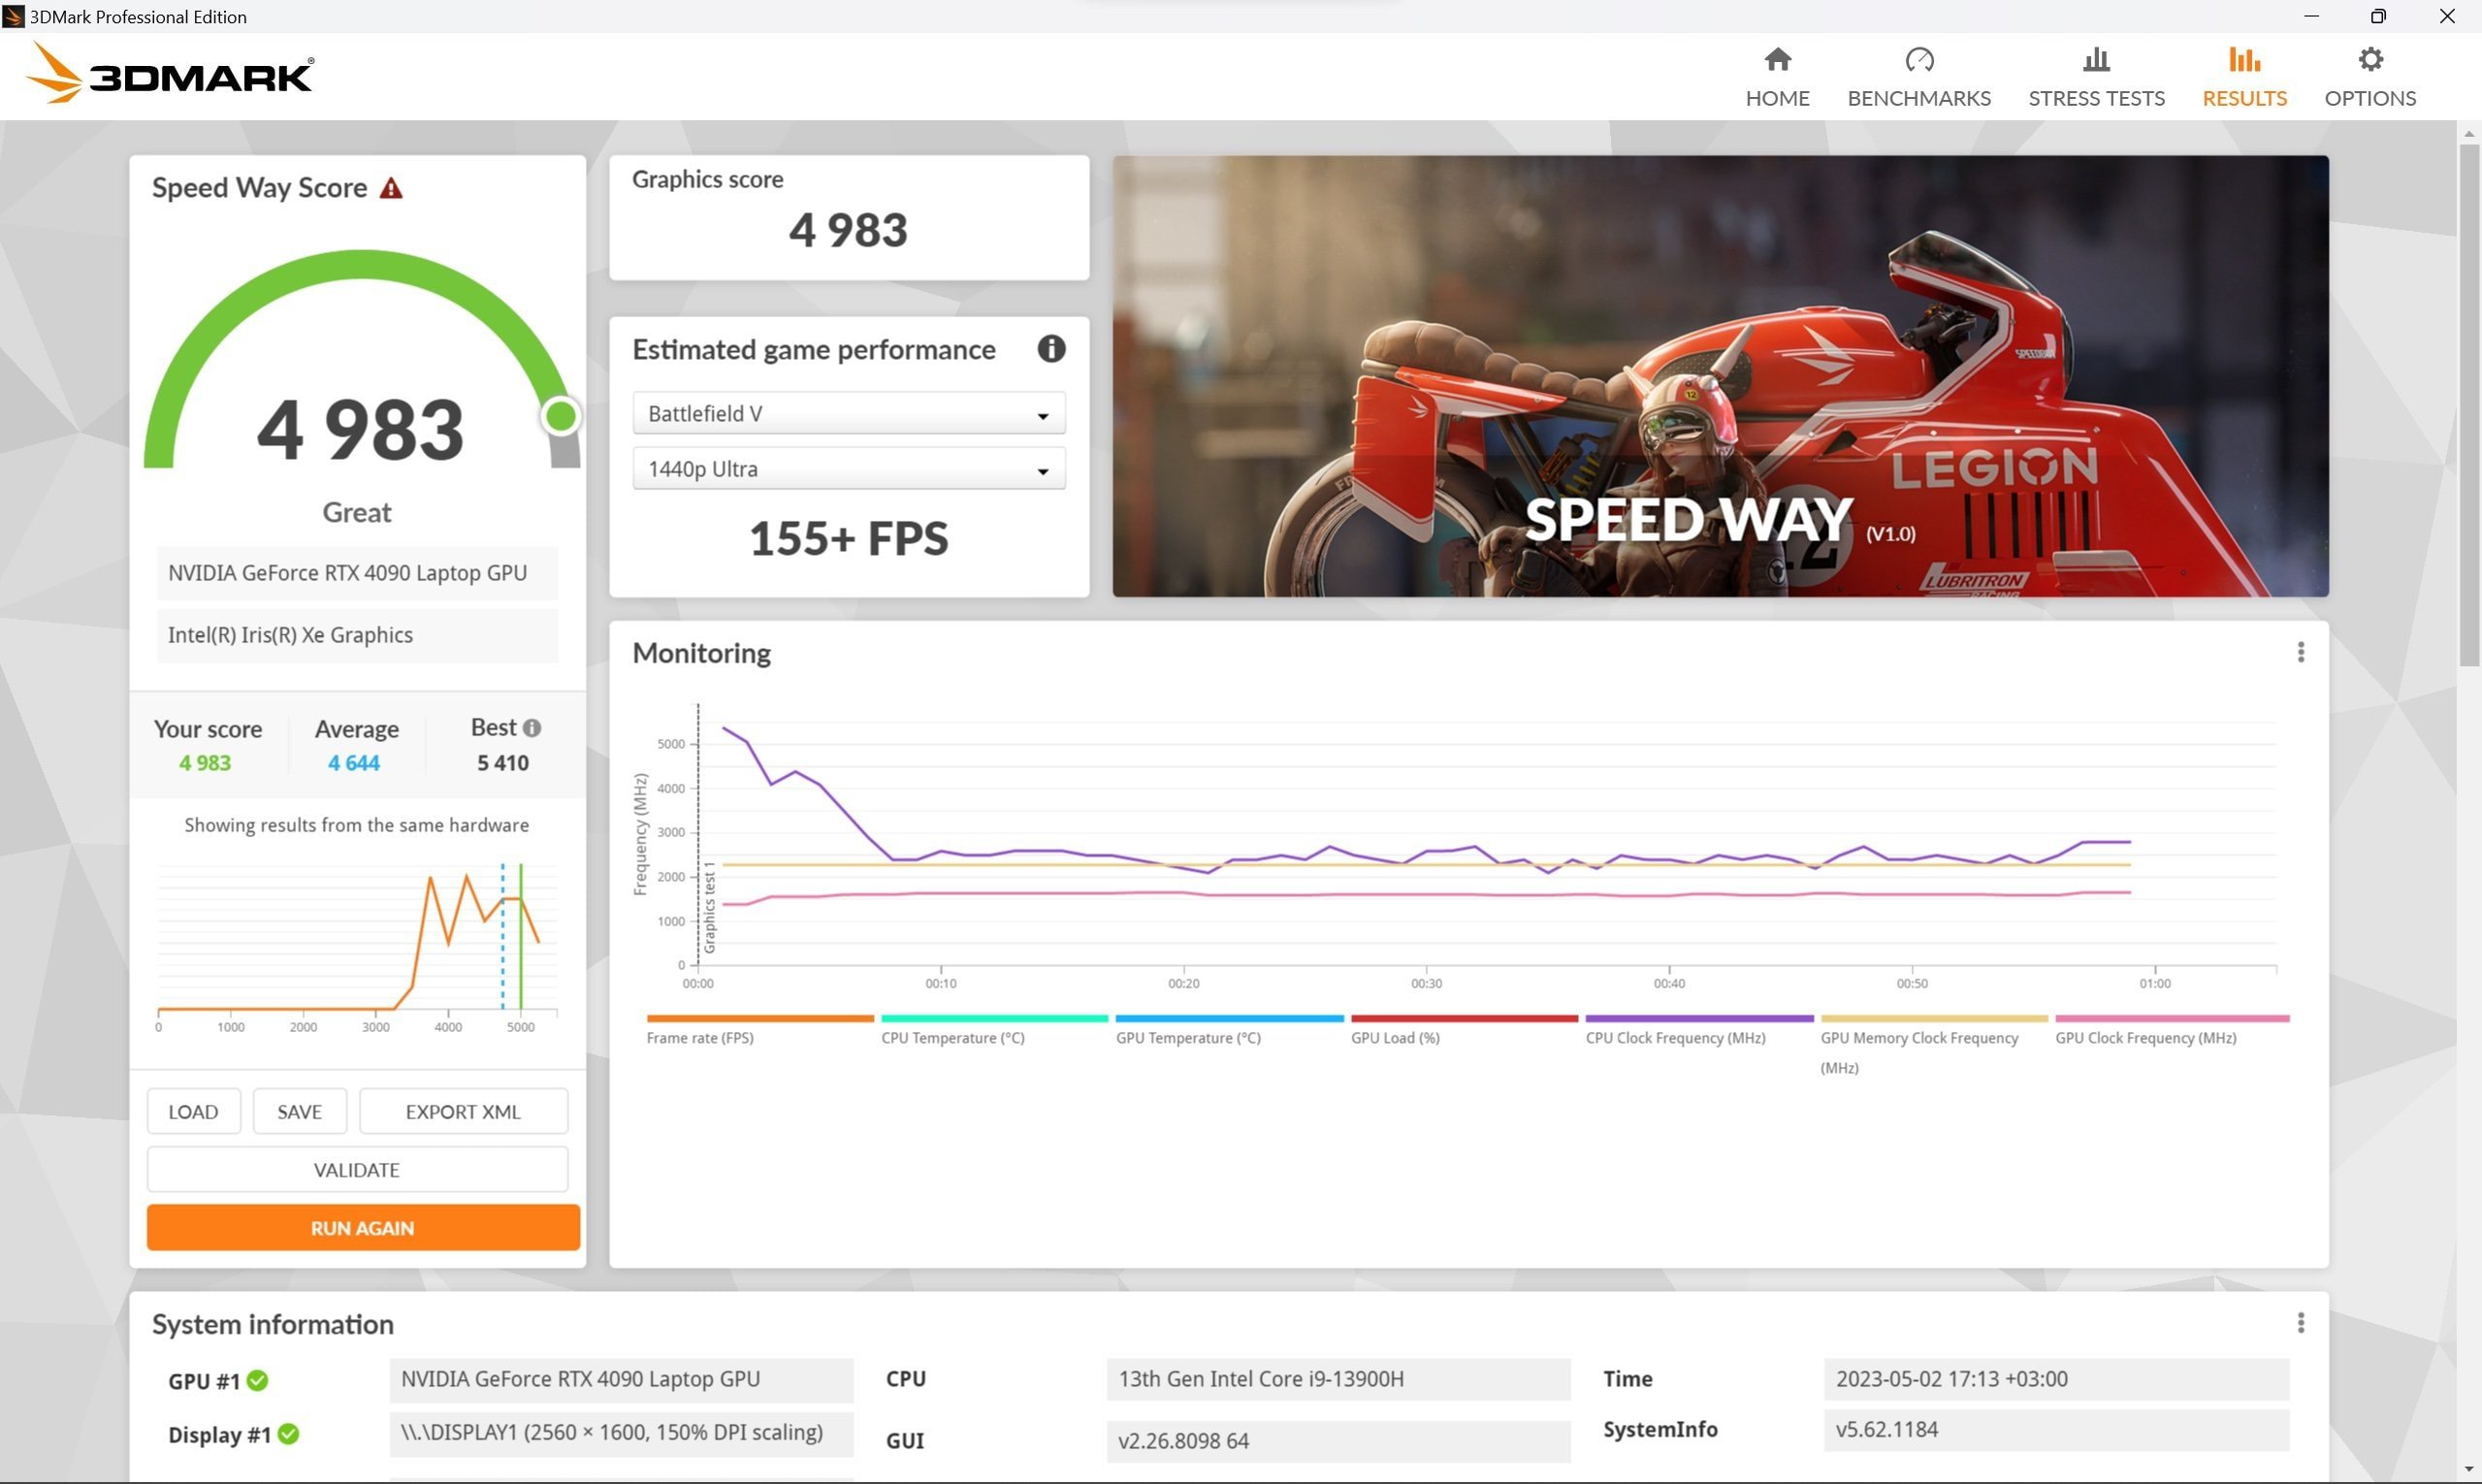Open the Stress Tests chart icon

[2096, 60]
